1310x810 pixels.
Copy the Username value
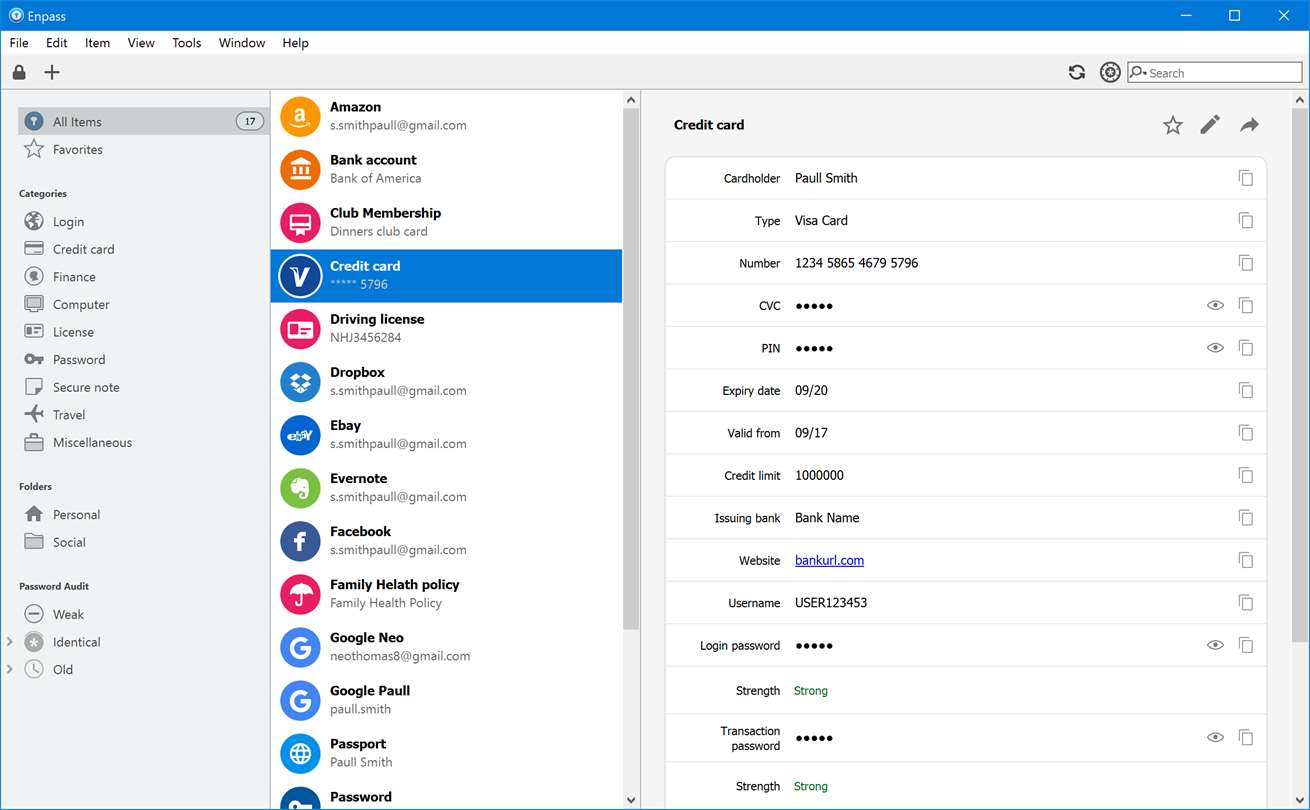(1246, 603)
